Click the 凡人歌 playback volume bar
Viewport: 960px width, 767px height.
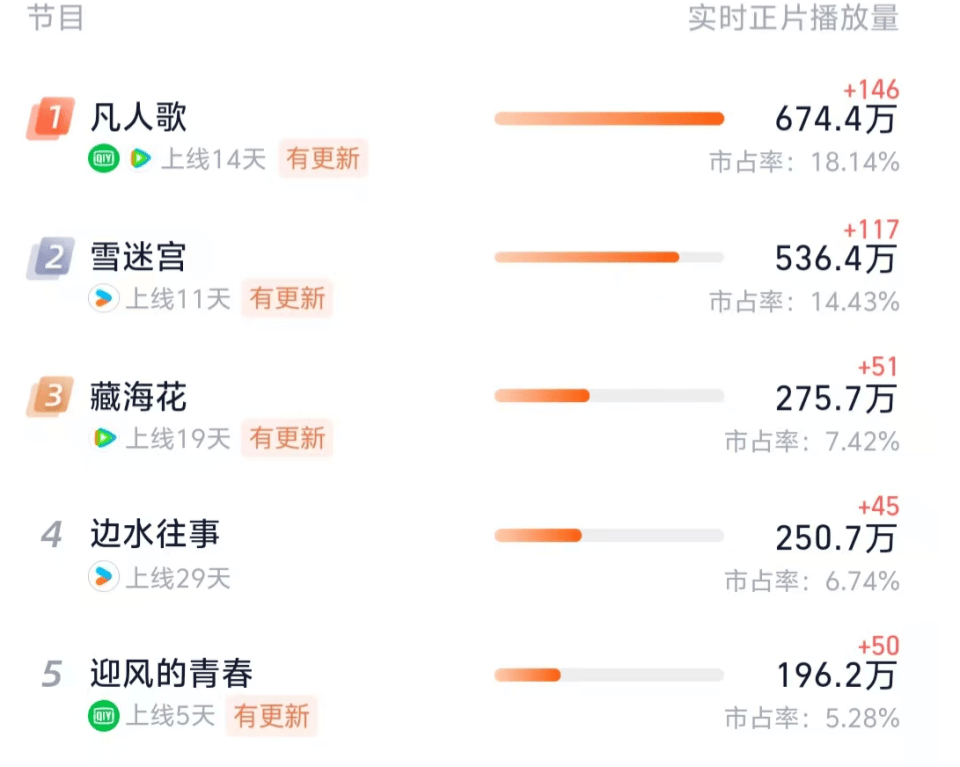point(608,119)
